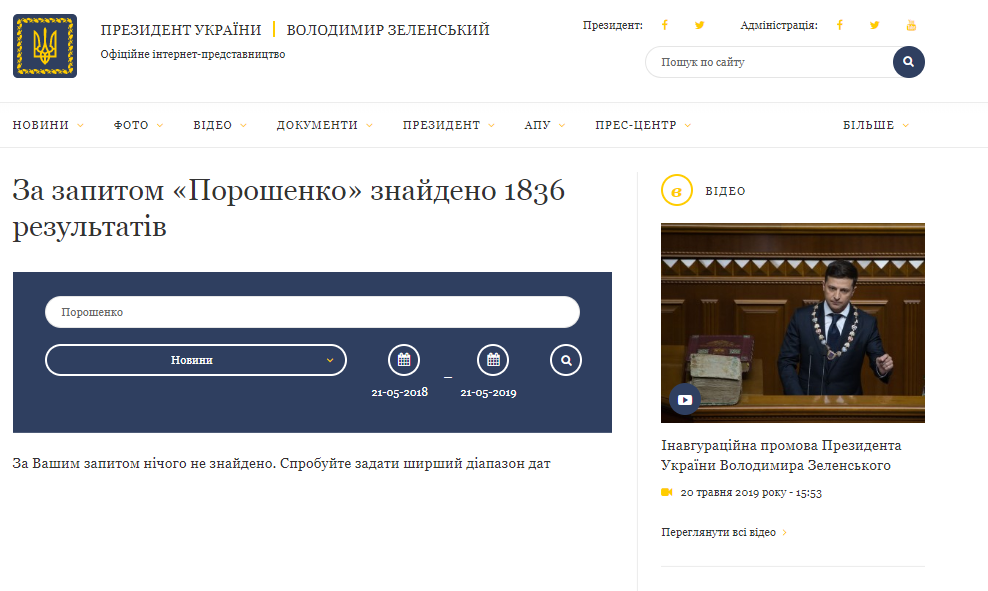Play the inauguration speech video
This screenshot has width=988, height=591.
[x=685, y=399]
